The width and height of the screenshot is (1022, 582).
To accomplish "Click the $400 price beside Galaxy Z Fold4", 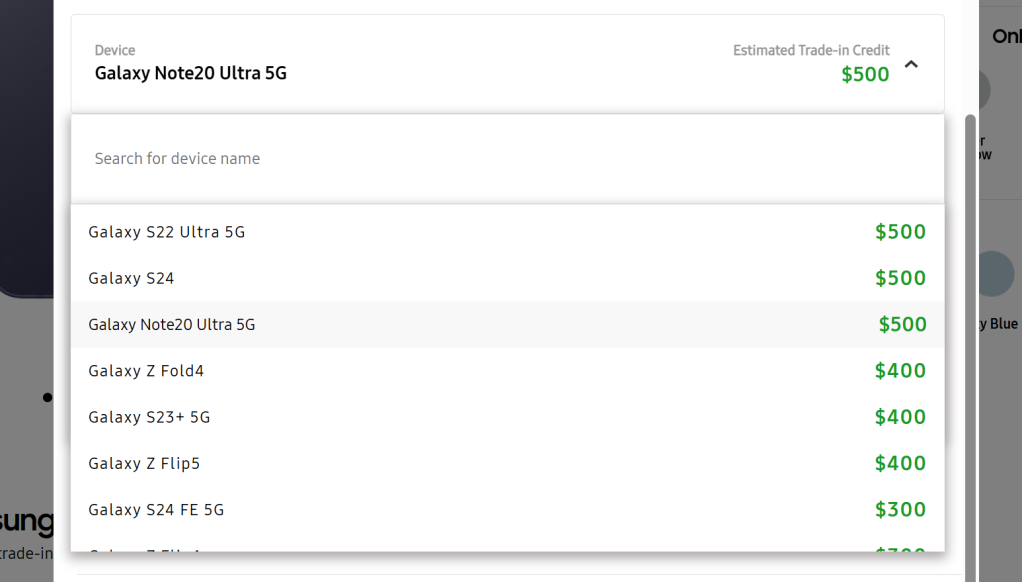I will [x=900, y=371].
